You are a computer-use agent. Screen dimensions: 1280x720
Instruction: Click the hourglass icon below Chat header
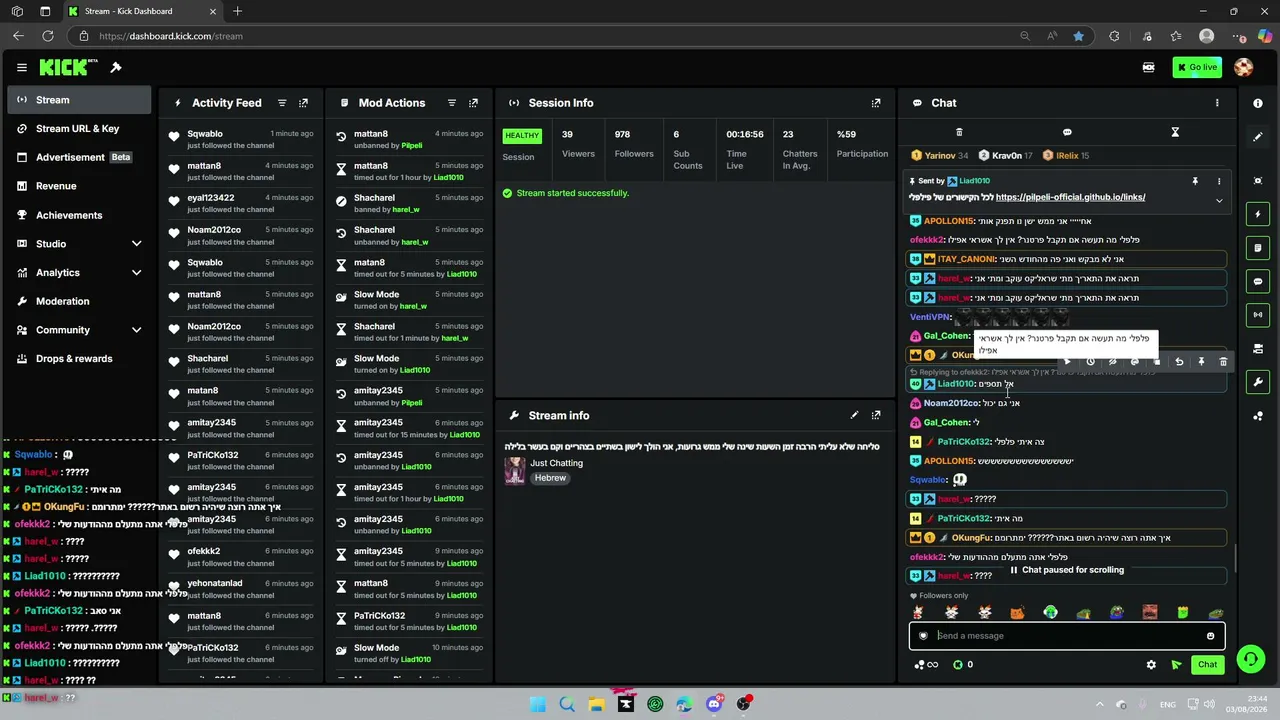point(1175,132)
